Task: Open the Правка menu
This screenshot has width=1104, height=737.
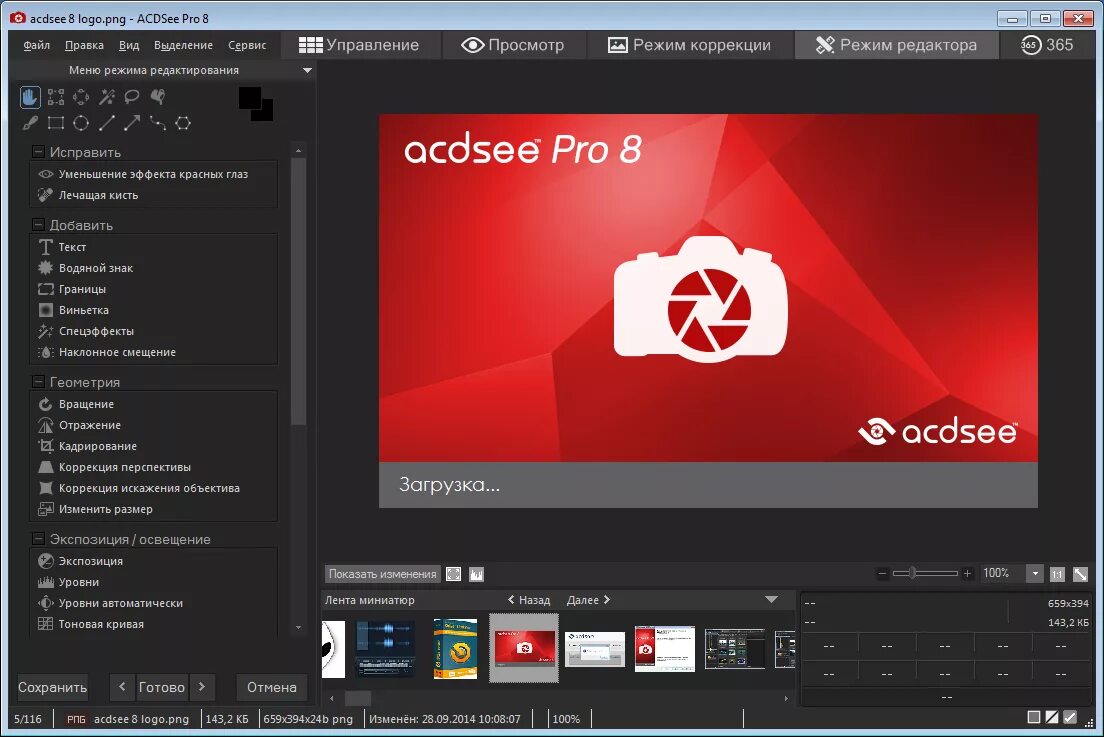Action: (x=84, y=45)
